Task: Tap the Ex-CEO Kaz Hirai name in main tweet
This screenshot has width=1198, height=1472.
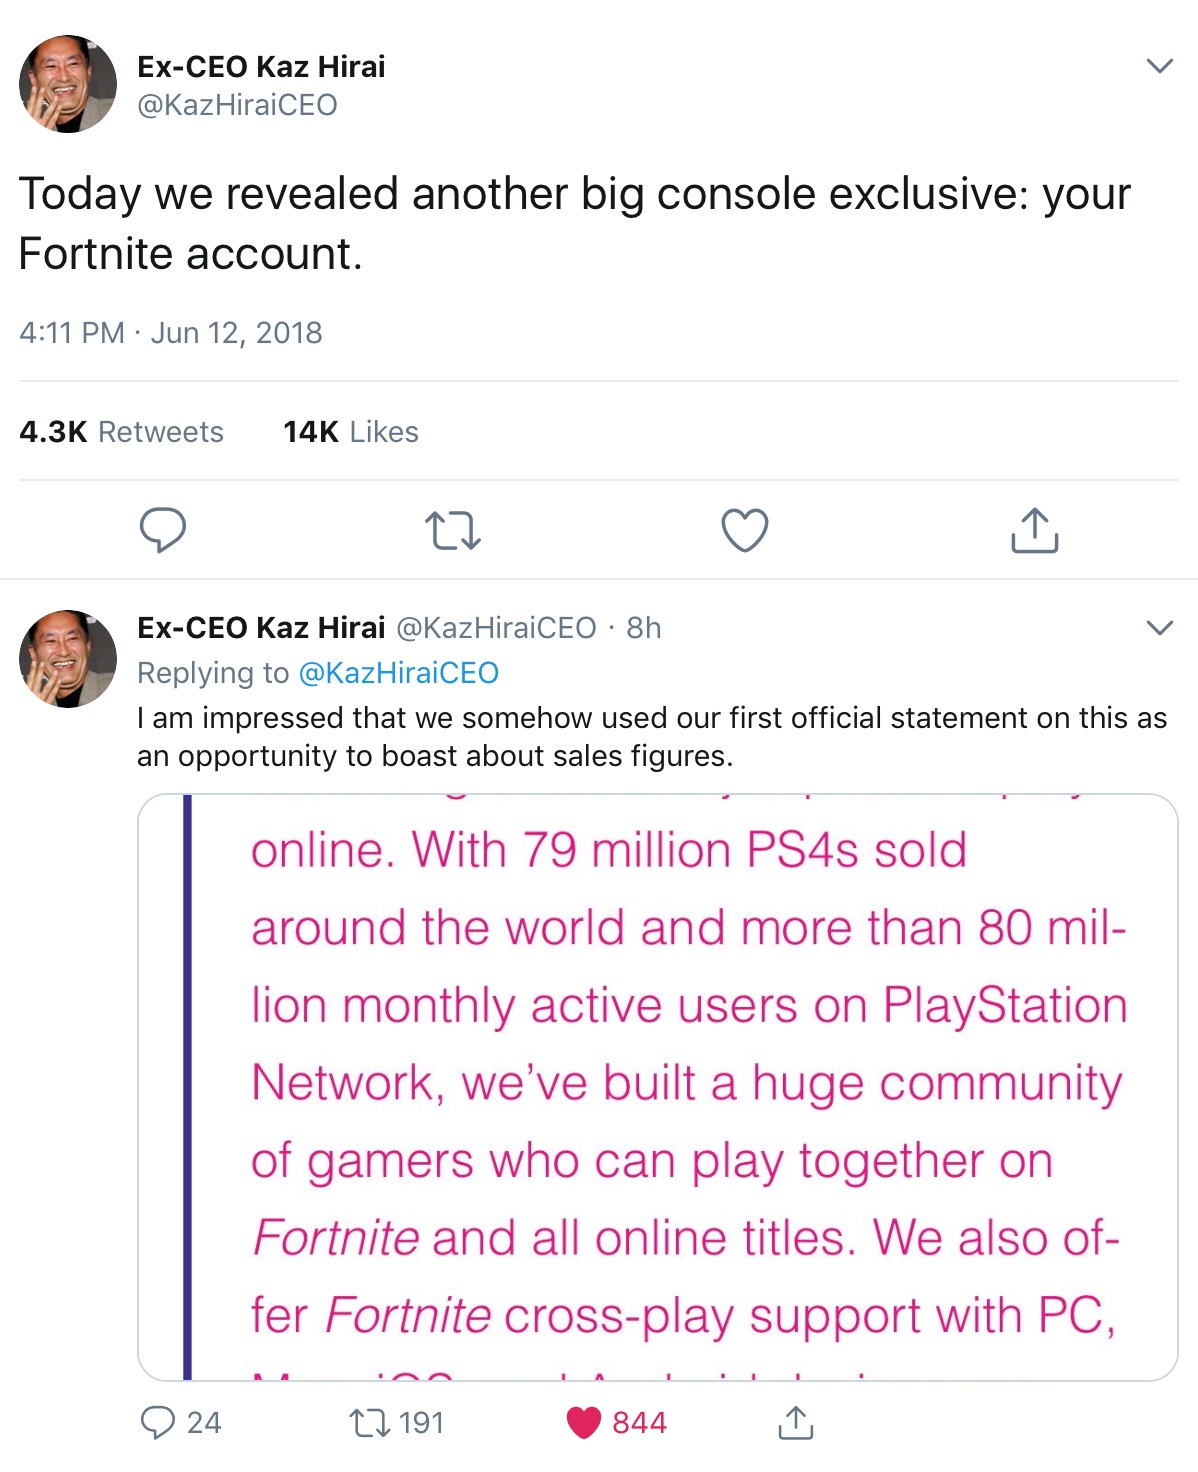Action: click(x=261, y=67)
